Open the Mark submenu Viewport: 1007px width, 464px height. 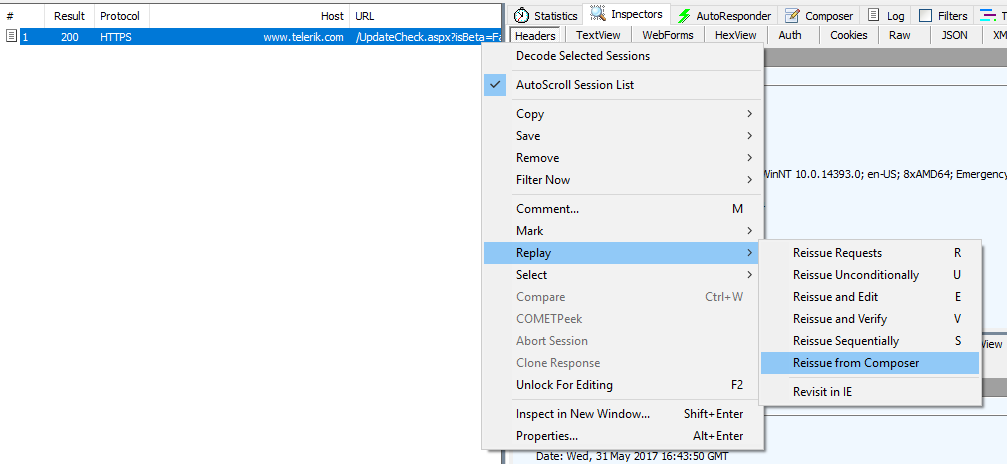[x=748, y=231]
